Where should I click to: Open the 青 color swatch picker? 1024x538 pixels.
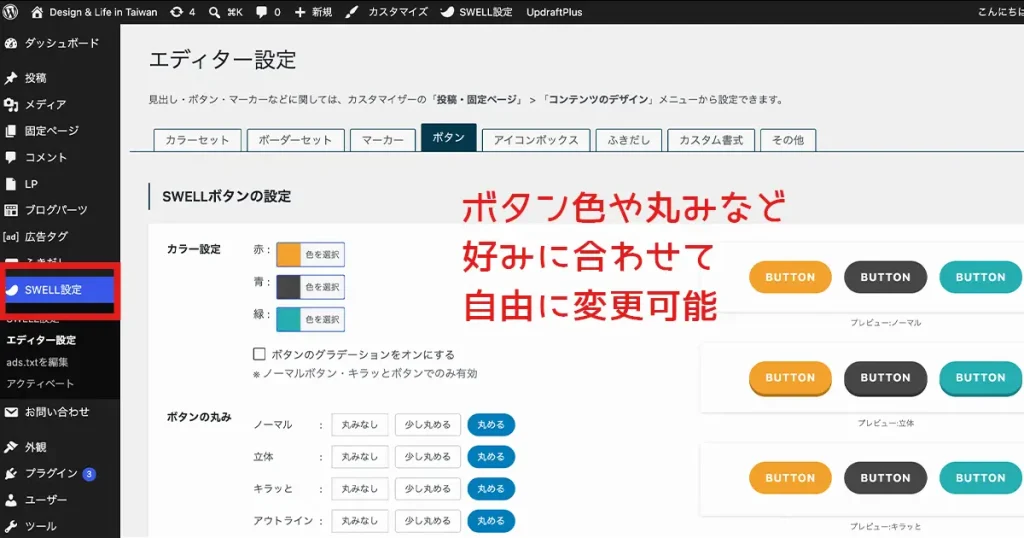311,287
